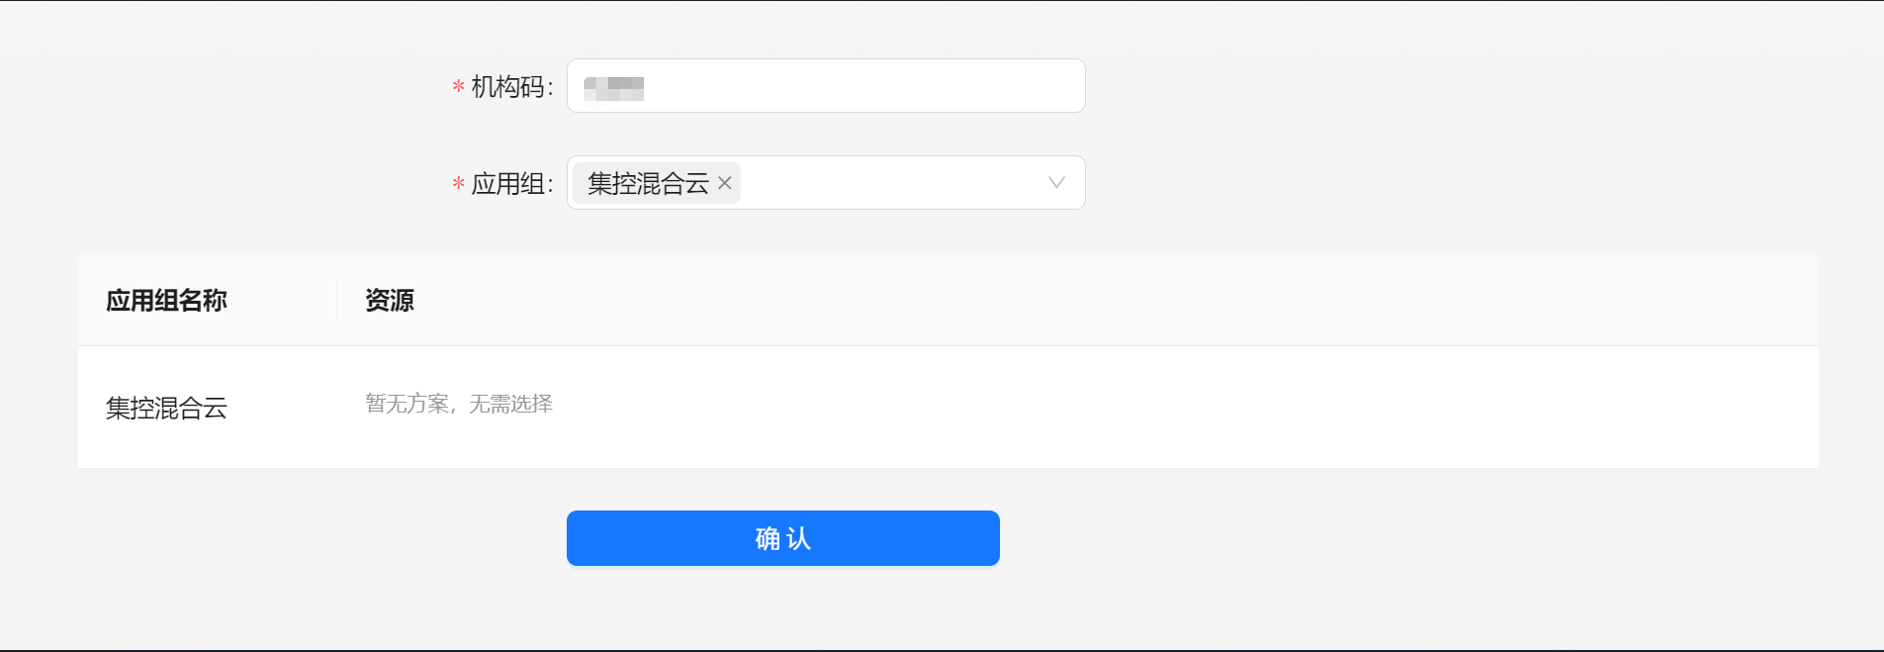The image size is (1884, 652).
Task: Click the 资源 column header
Action: [389, 300]
